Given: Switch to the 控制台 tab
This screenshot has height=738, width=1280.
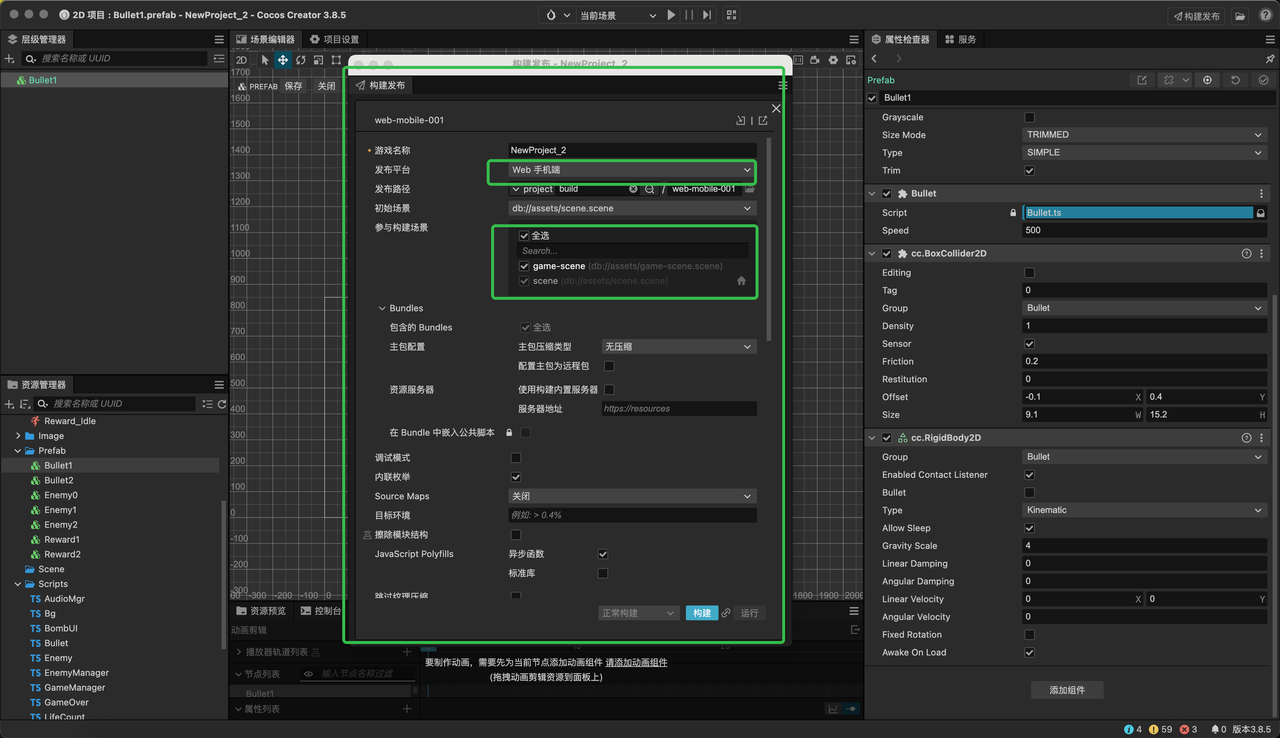Looking at the screenshot, I should 321,611.
